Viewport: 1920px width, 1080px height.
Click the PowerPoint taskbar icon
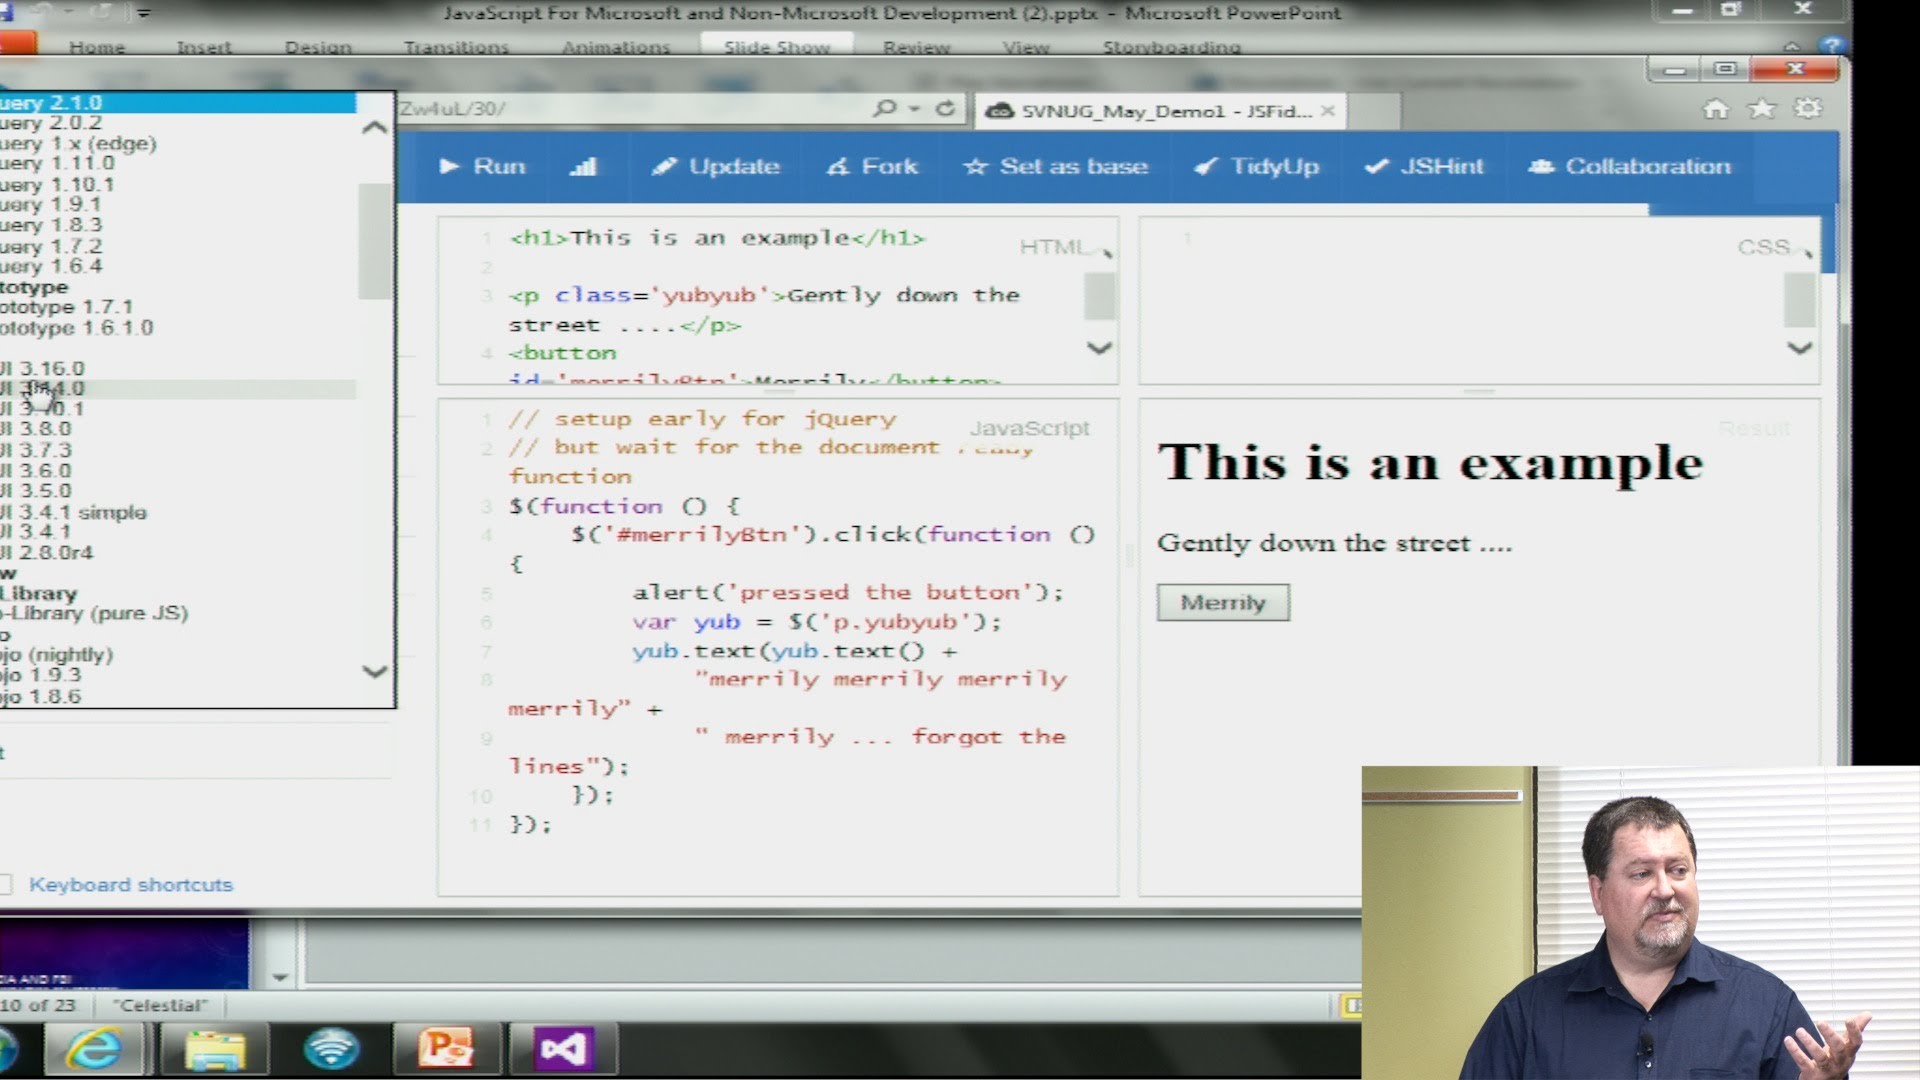click(x=446, y=1048)
